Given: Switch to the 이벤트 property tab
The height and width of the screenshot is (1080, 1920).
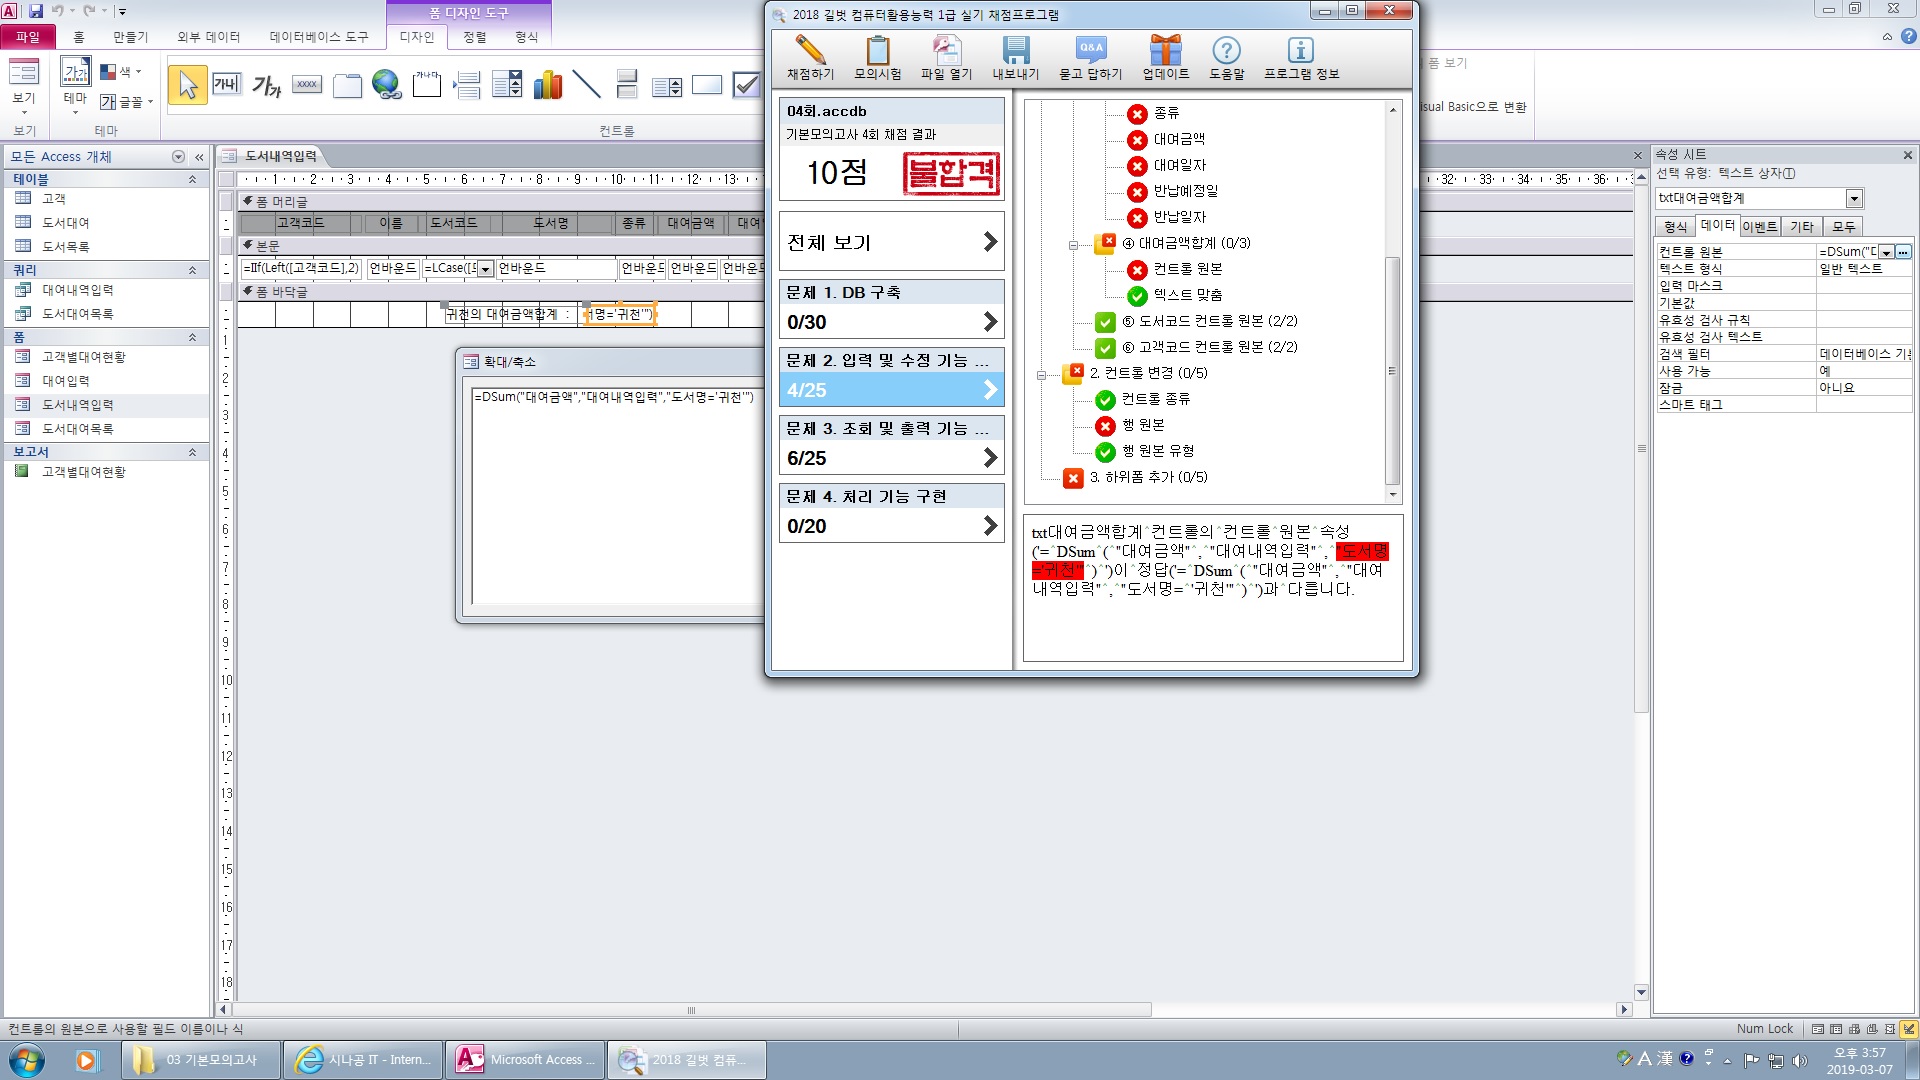Looking at the screenshot, I should click(1759, 227).
